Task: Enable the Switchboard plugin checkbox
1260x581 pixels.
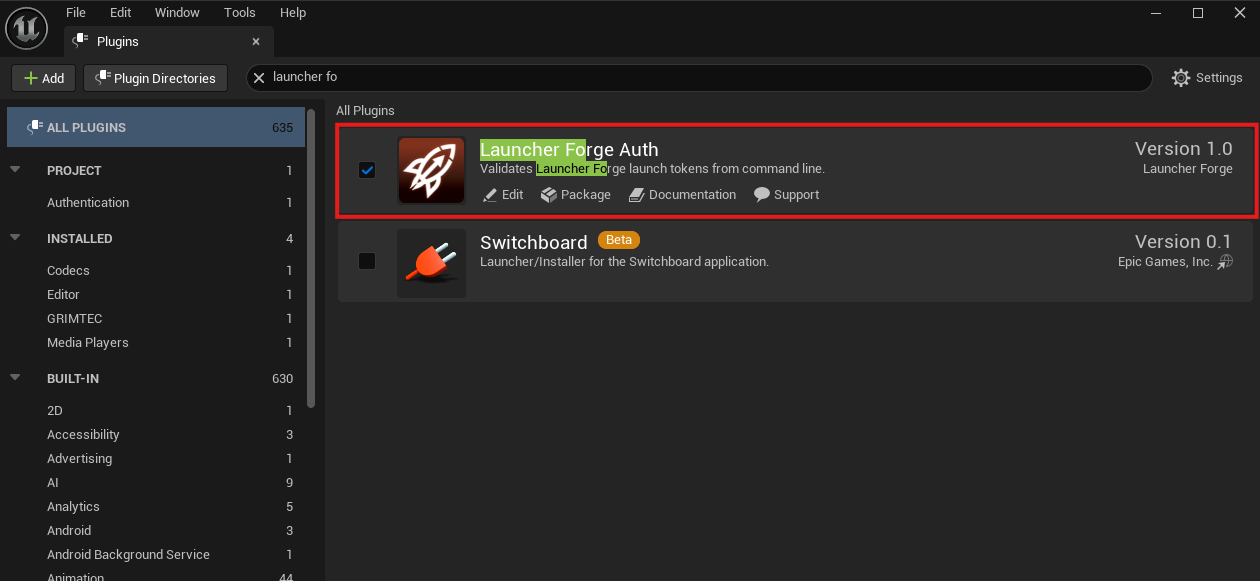Action: pos(367,261)
